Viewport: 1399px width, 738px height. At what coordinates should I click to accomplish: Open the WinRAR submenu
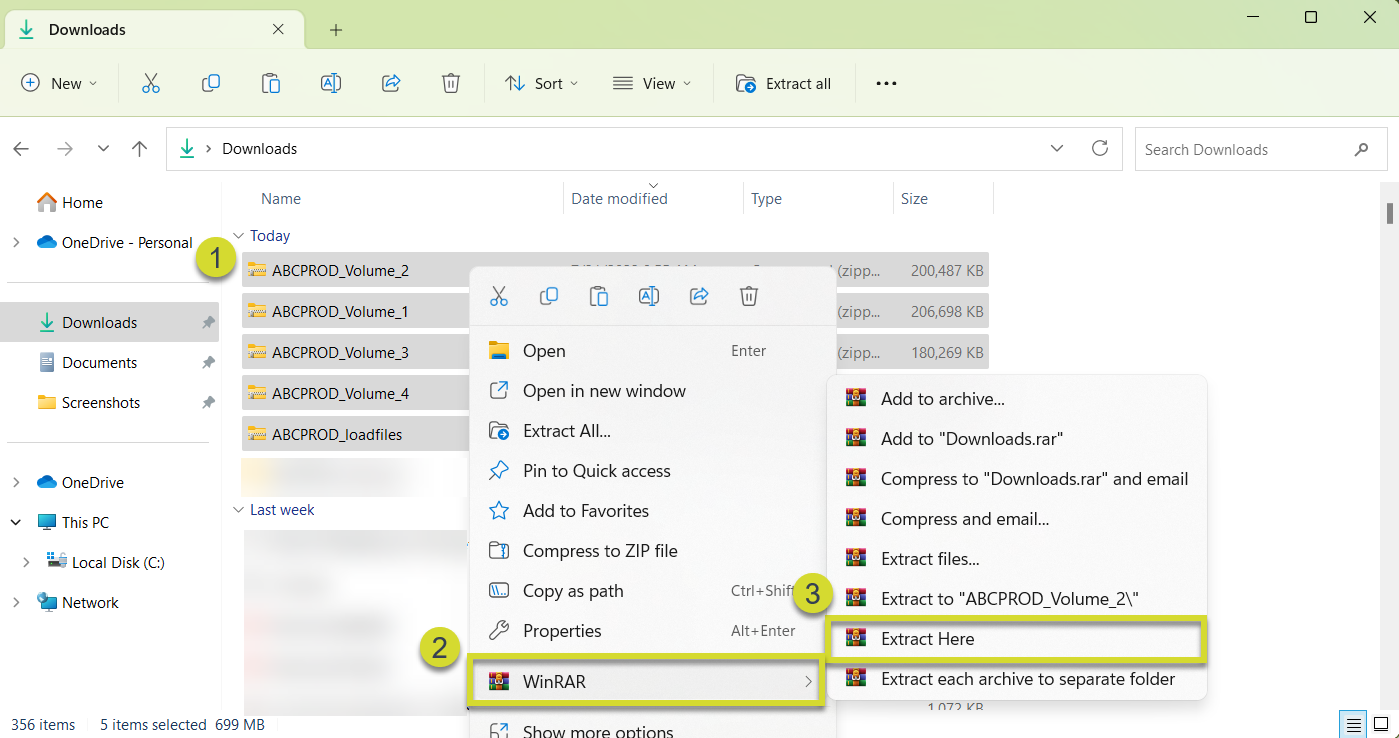pos(647,682)
